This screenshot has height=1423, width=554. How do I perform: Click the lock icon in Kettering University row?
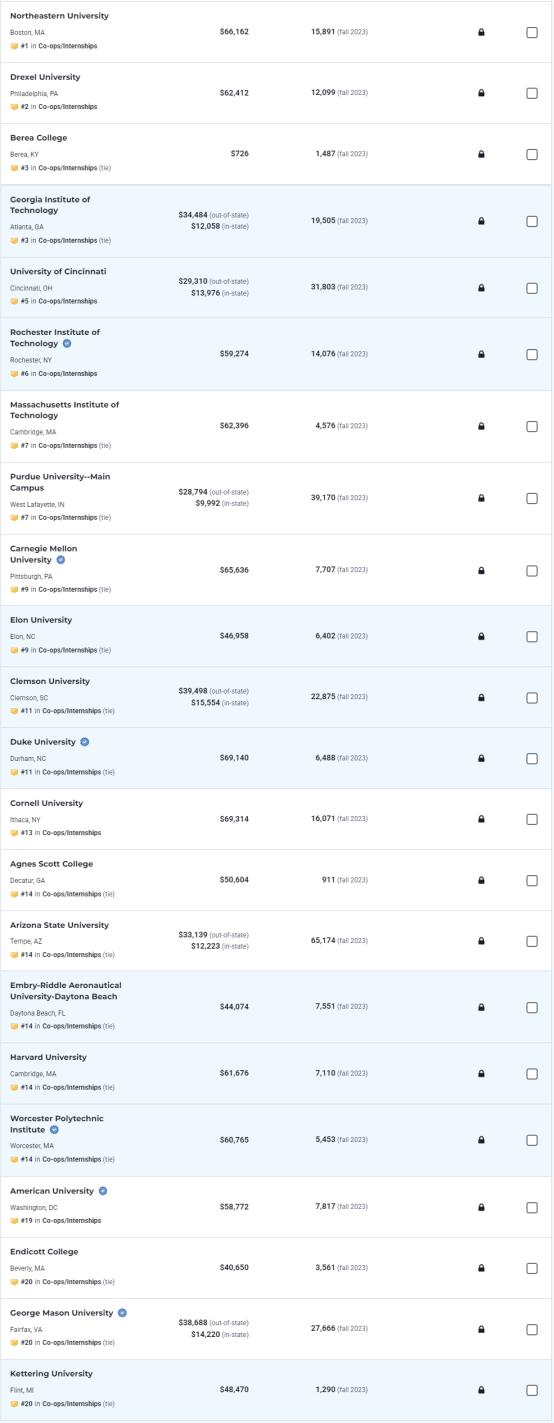click(481, 1390)
